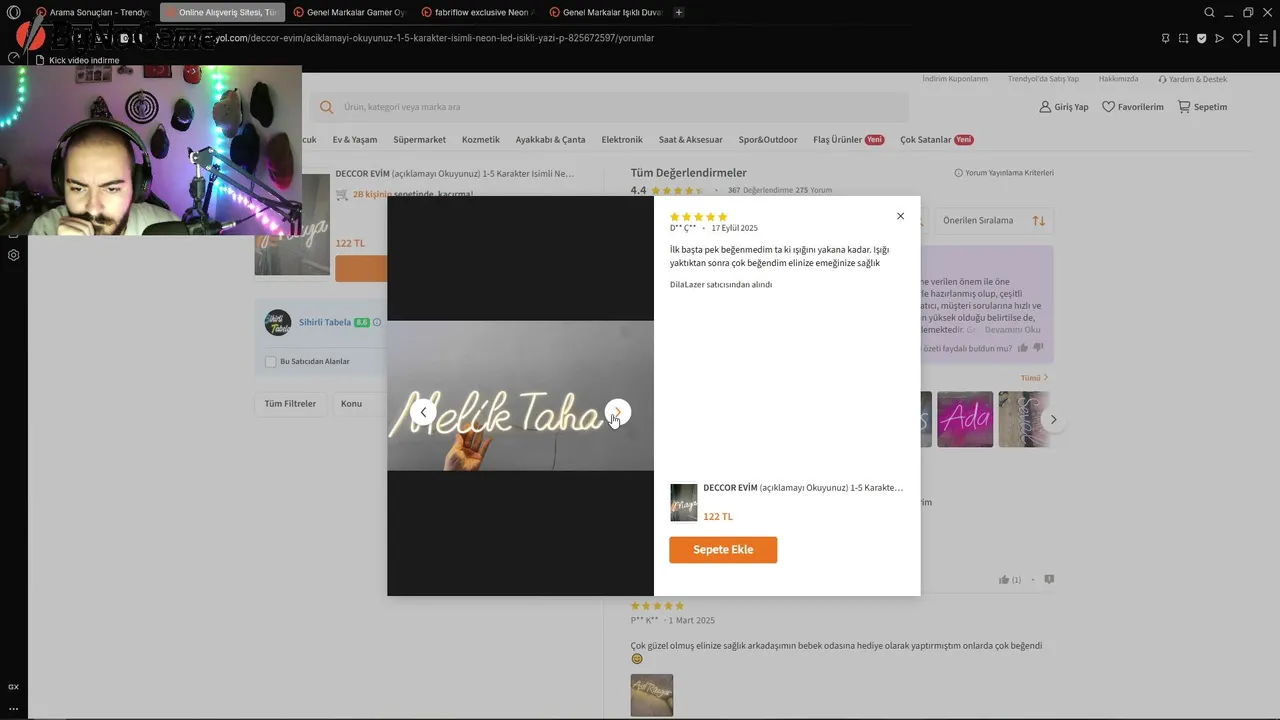The width and height of the screenshot is (1280, 720).
Task: Switch to fabriflow exclusive Neon browser tab
Action: (479, 12)
